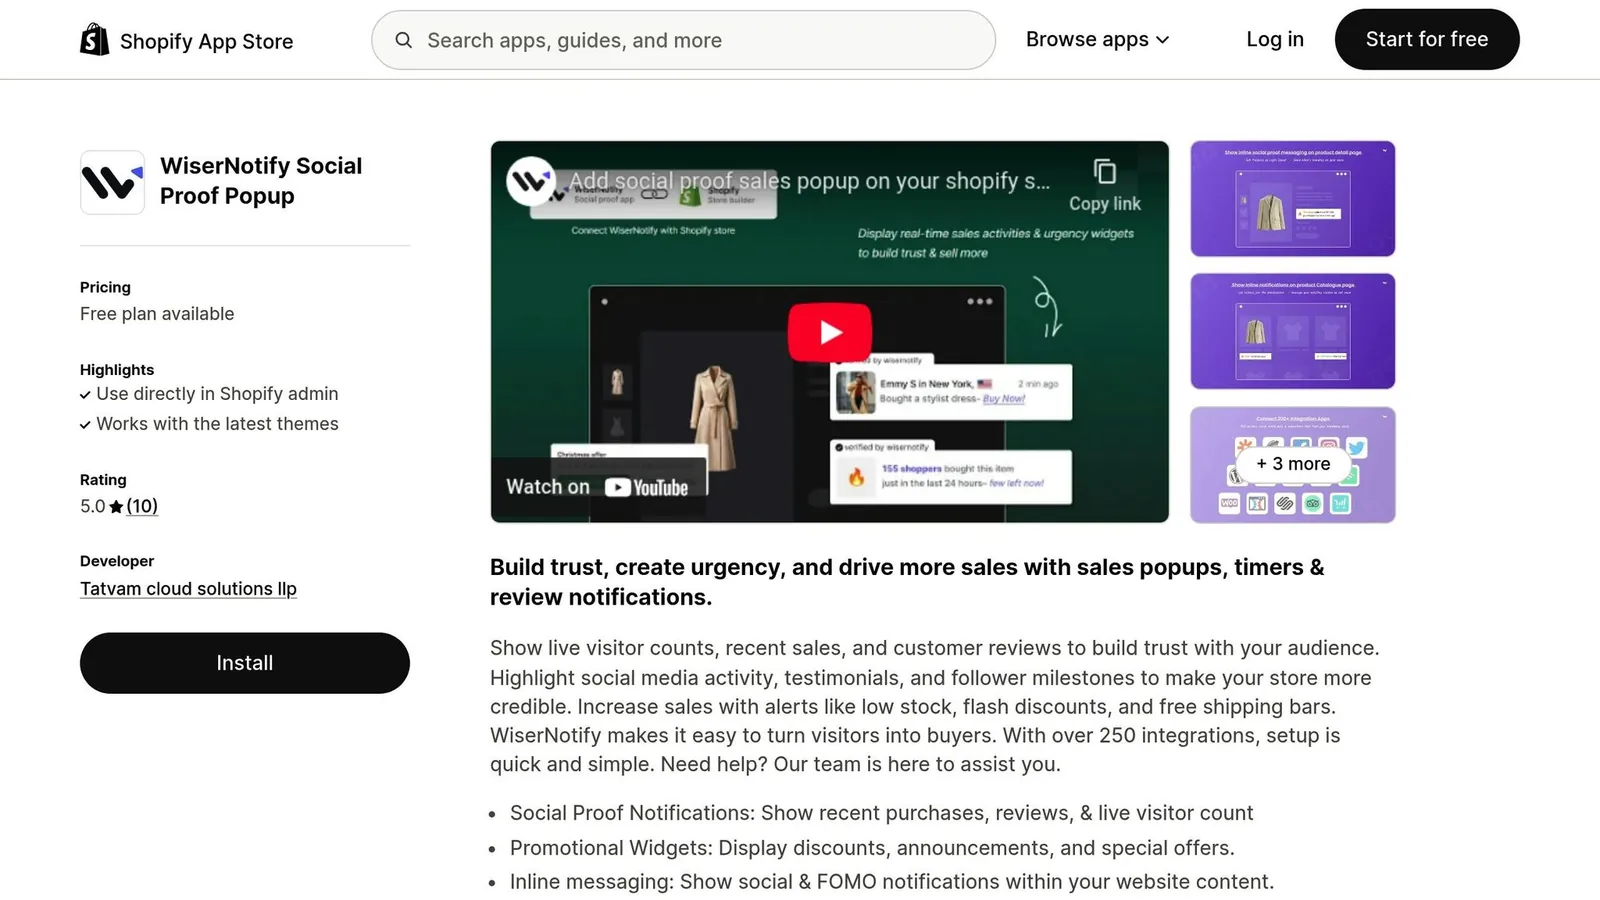Click 'Use directly in Shopify admin' highlight
The width and height of the screenshot is (1600, 900).
coord(217,394)
